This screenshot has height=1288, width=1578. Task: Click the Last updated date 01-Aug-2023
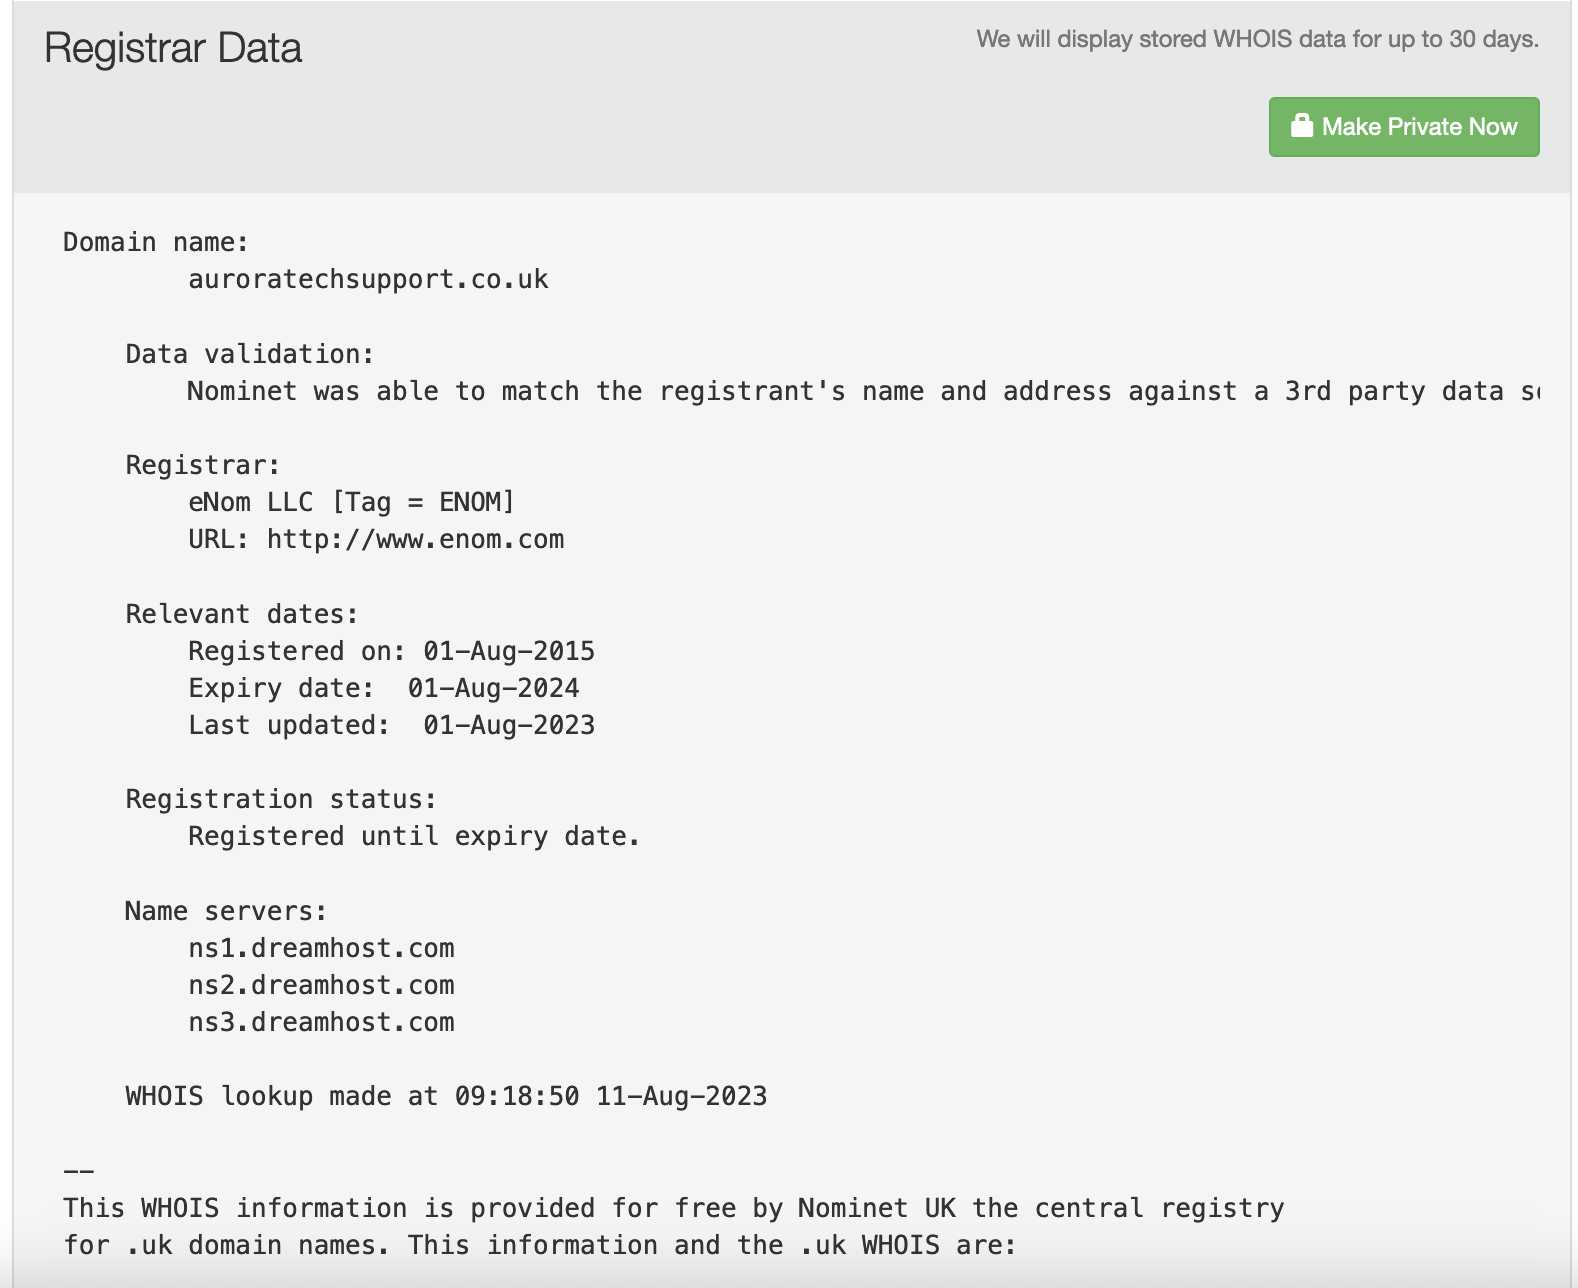(x=509, y=725)
